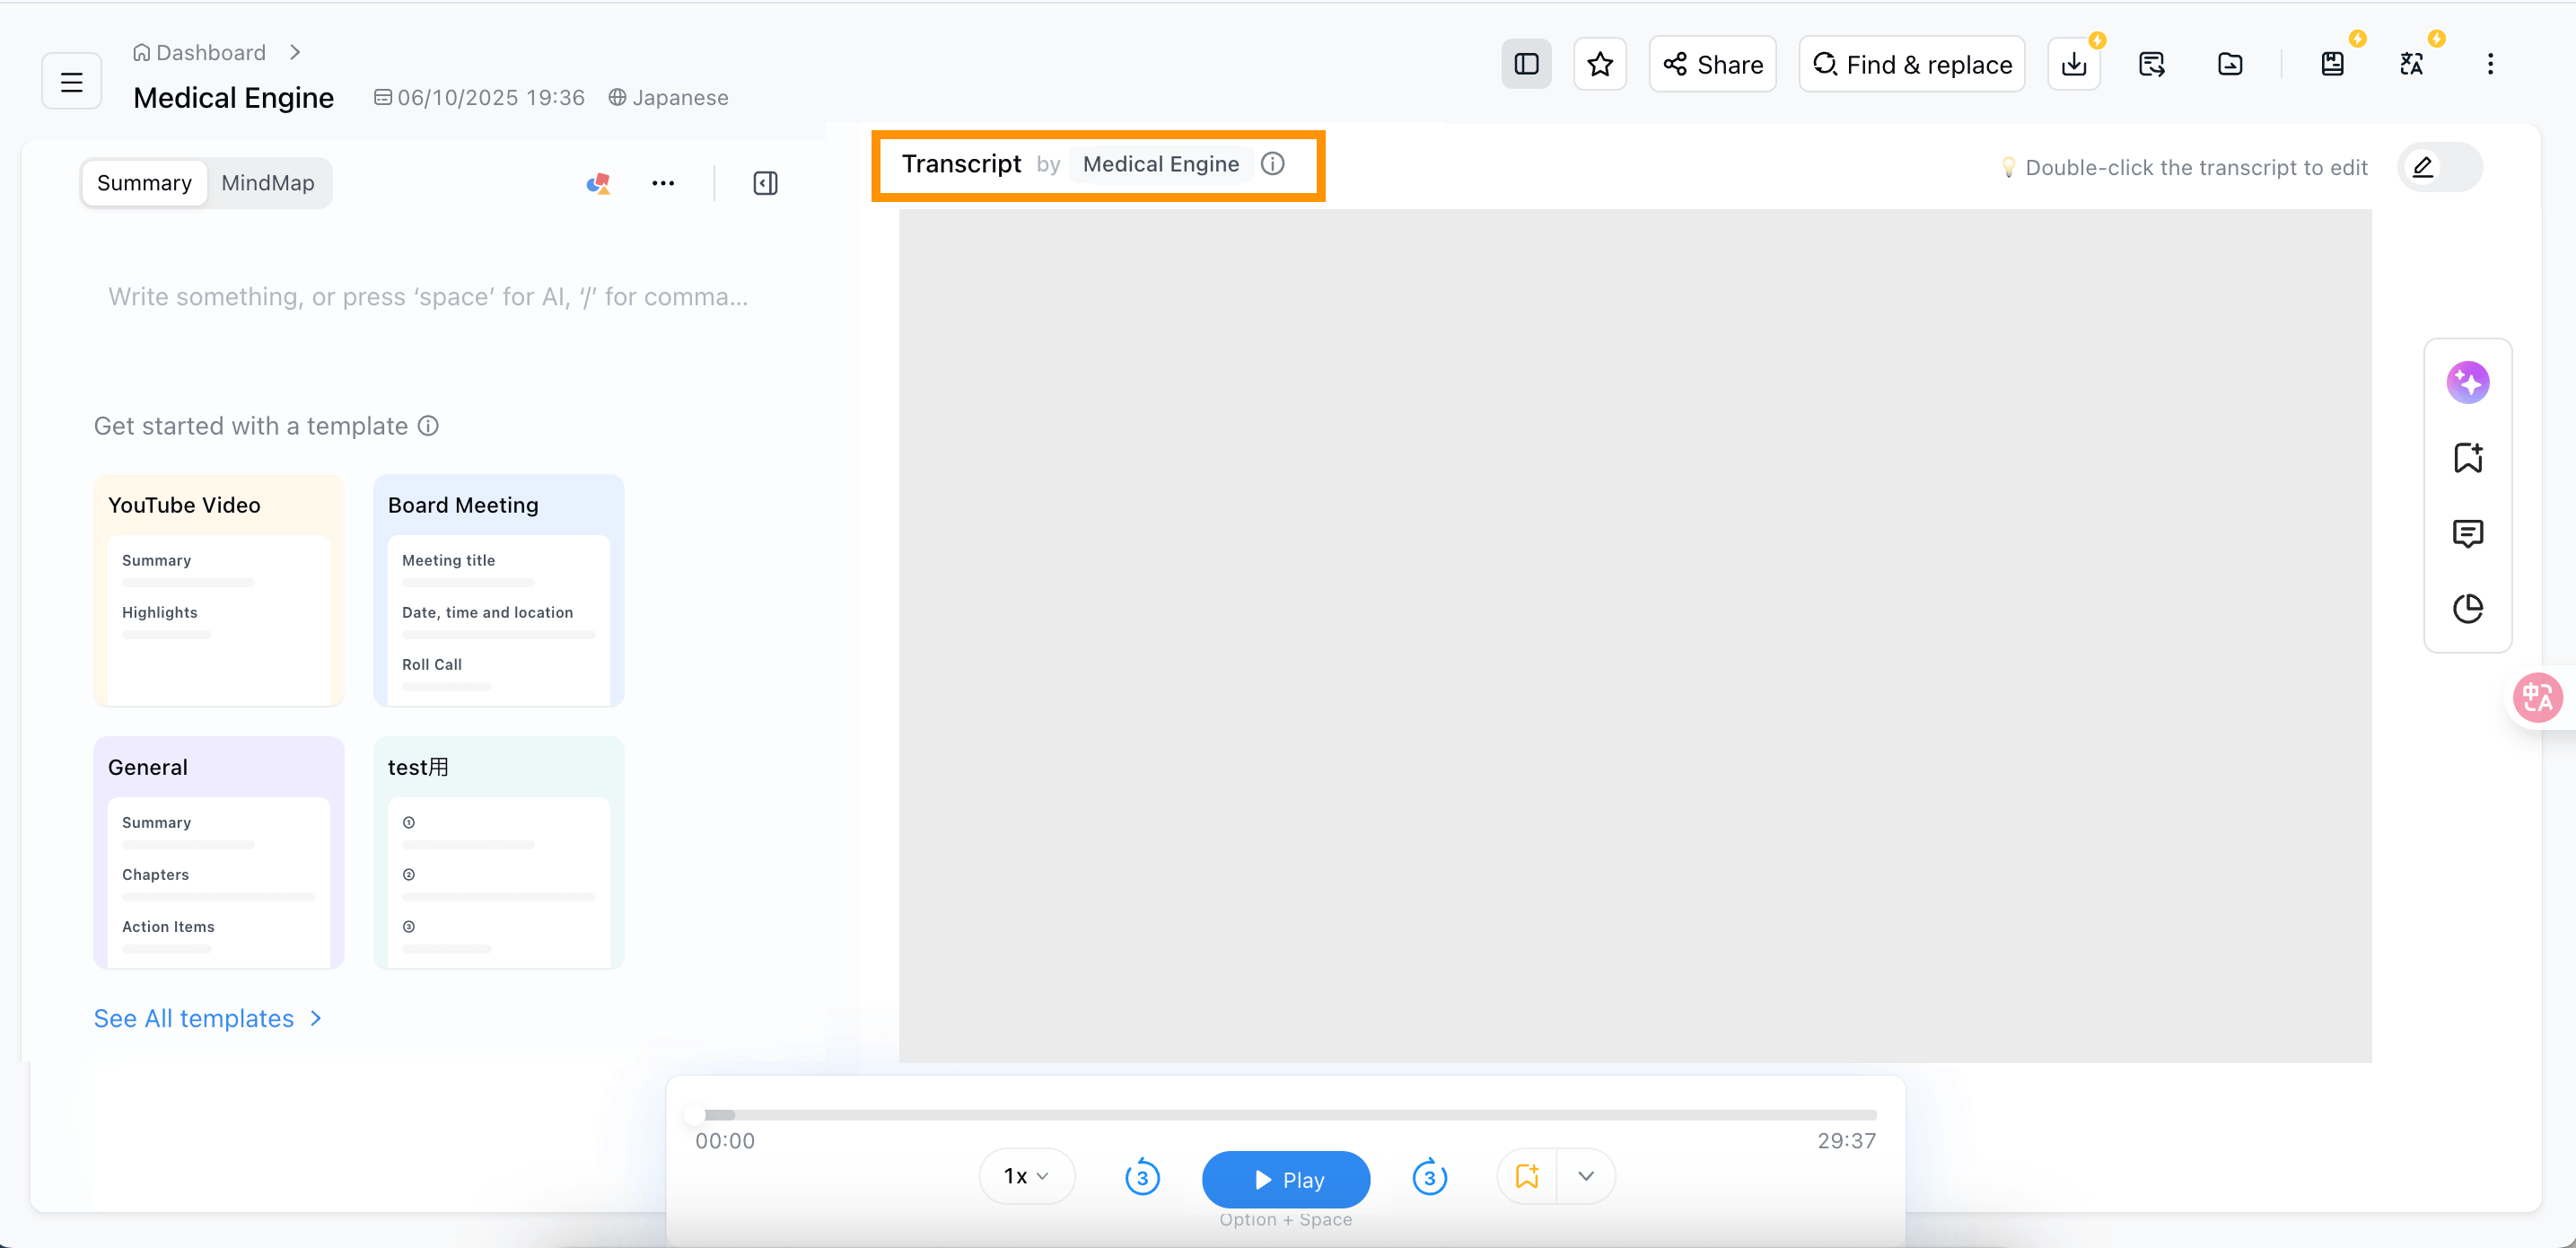The height and width of the screenshot is (1248, 2576).
Task: Click info icon next to Medical Engine
Action: click(x=1272, y=164)
